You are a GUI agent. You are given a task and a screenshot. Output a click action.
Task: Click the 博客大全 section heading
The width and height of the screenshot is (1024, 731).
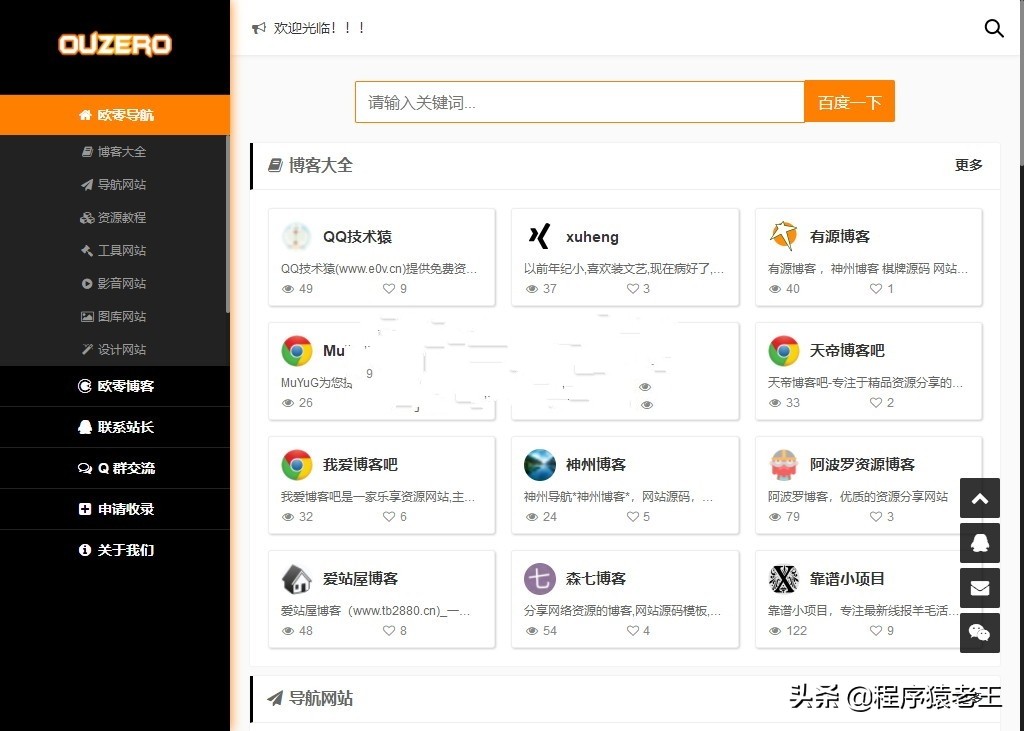[x=320, y=165]
